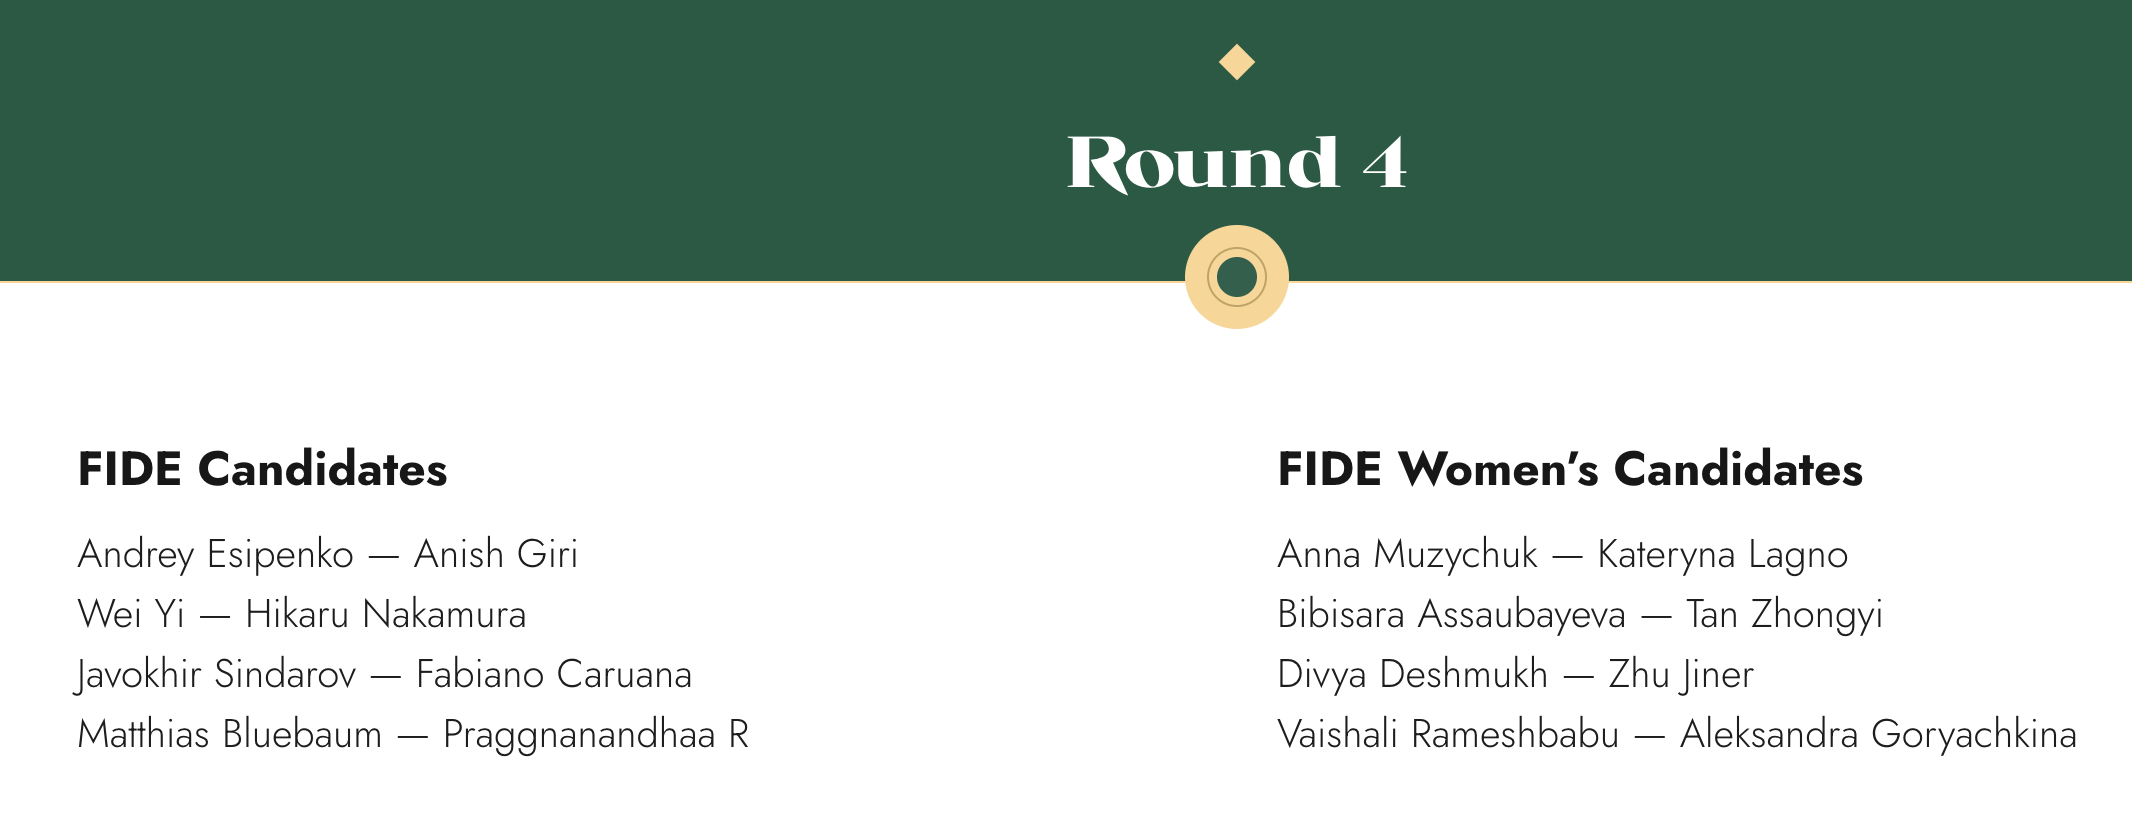
Task: Click Andrey Esipenko's name
Action: click(216, 555)
